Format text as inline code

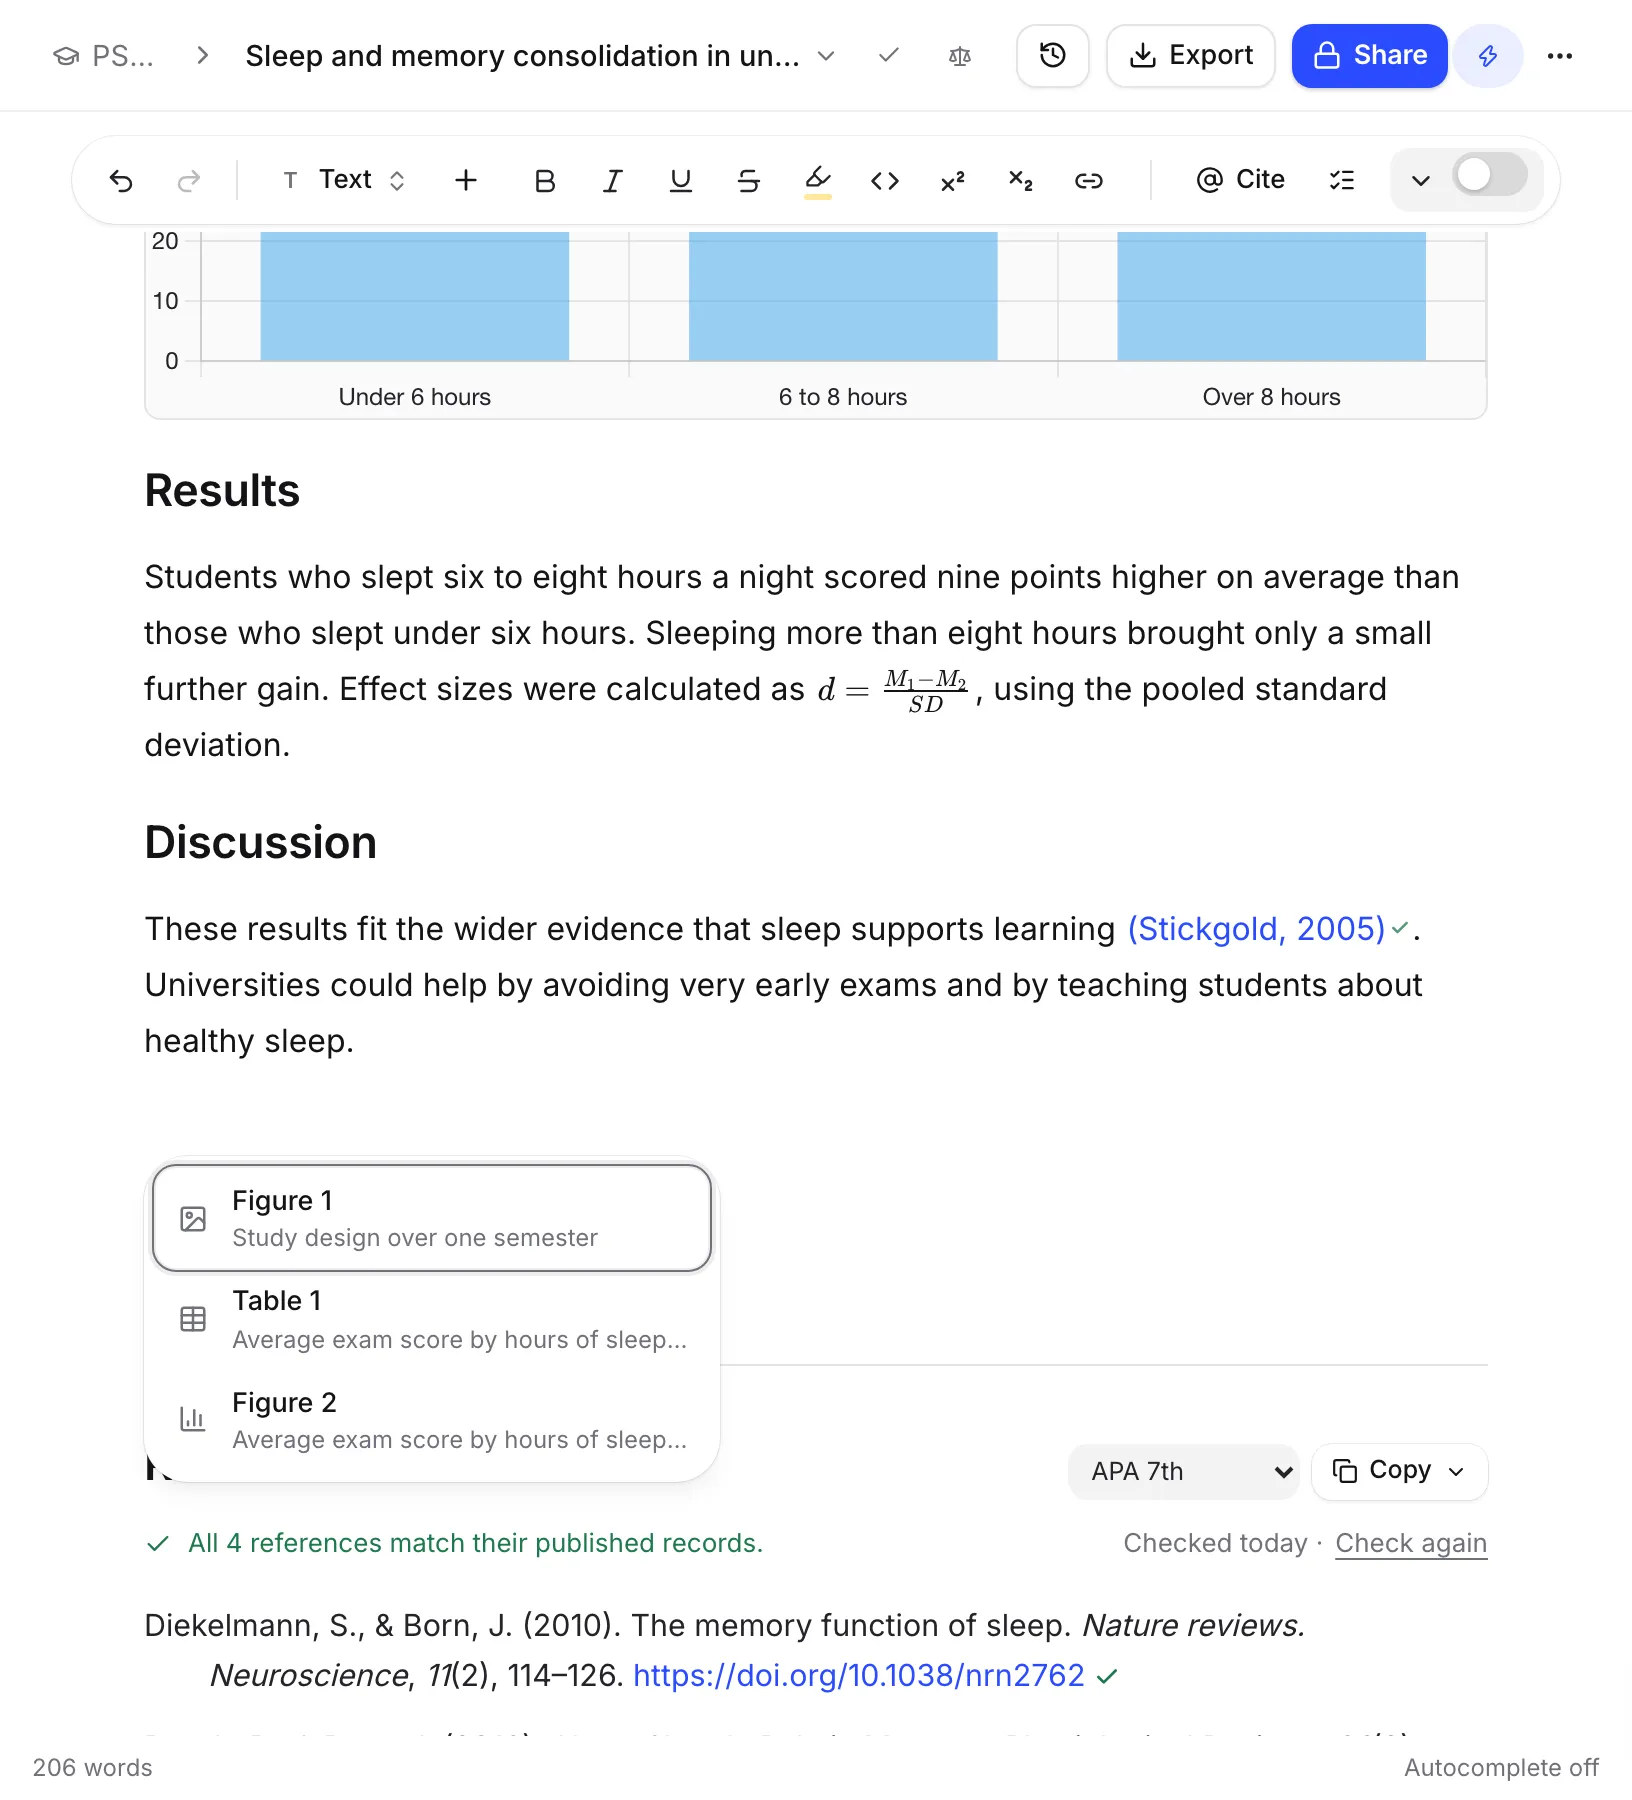point(885,181)
